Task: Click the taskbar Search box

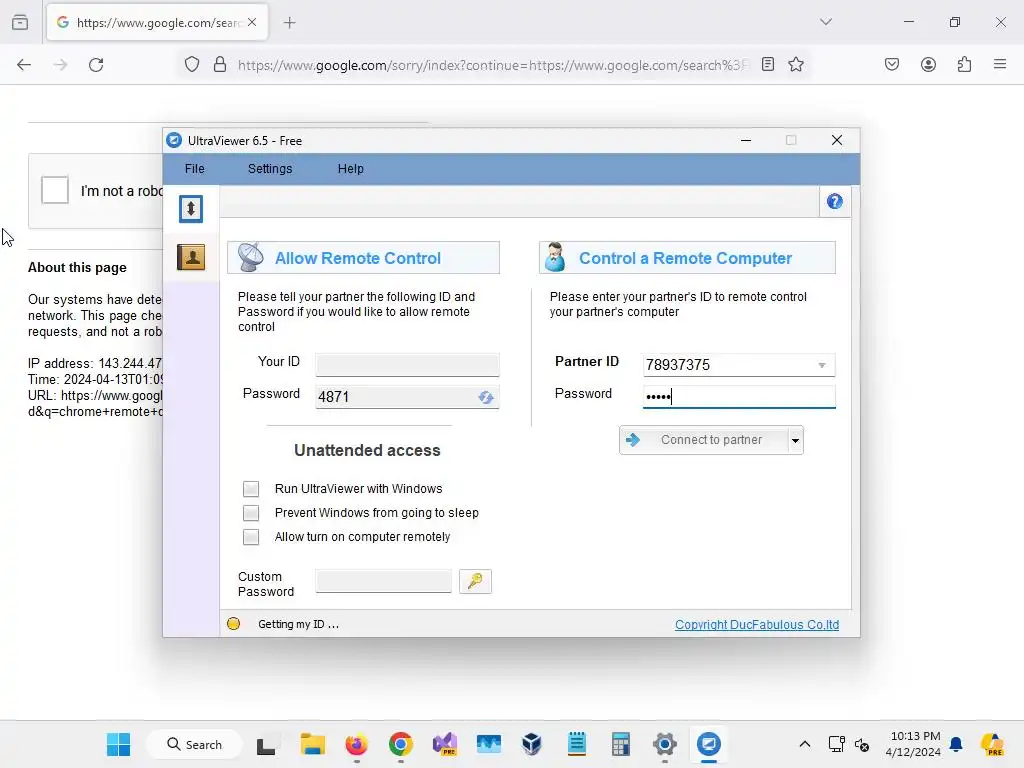Action: pos(195,744)
